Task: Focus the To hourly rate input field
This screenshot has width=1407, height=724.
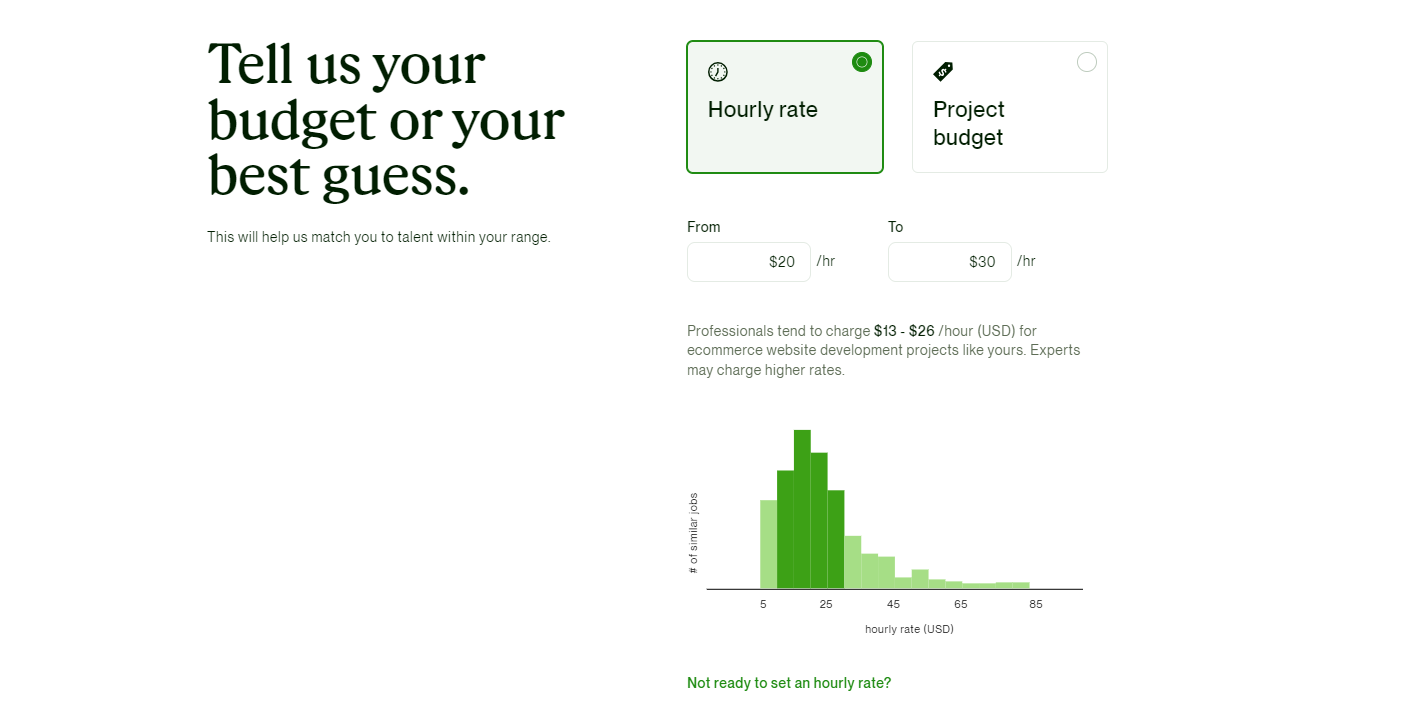Action: (949, 262)
